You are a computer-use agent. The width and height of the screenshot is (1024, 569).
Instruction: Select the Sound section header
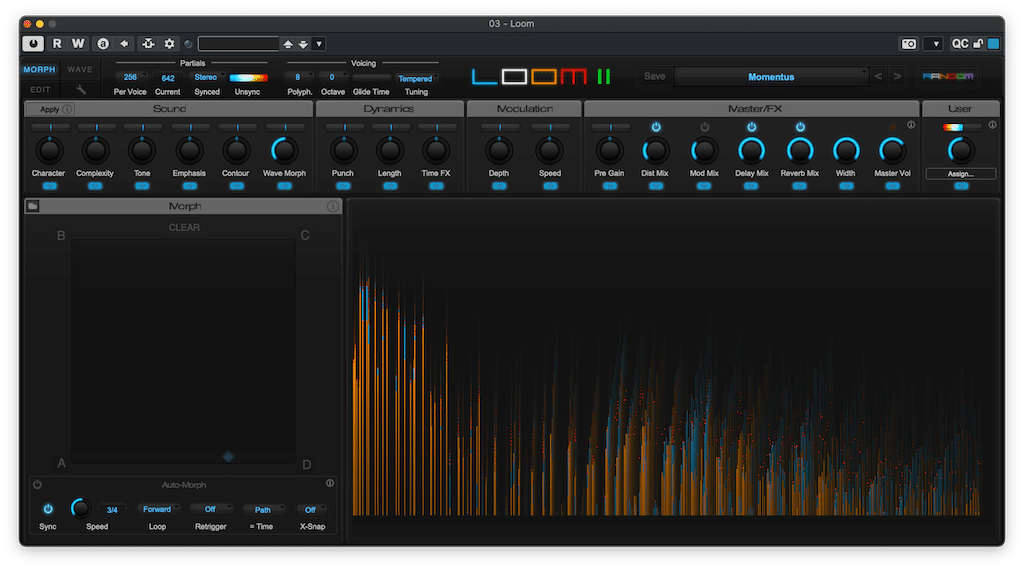(169, 108)
